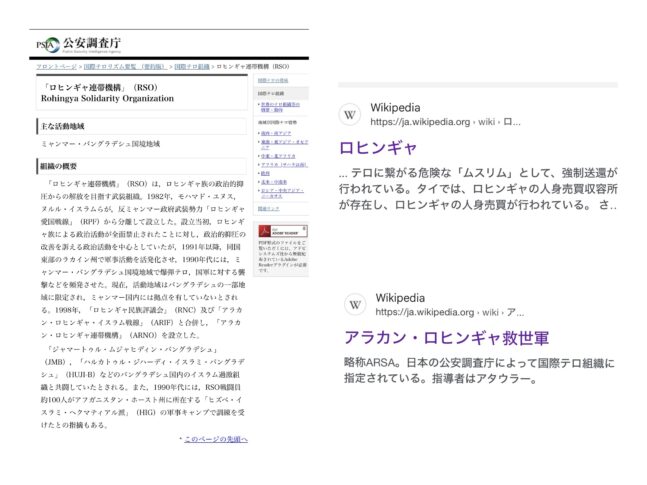
Task: Open the 国際テロ組織 breadcrumb link
Action: tap(192, 66)
